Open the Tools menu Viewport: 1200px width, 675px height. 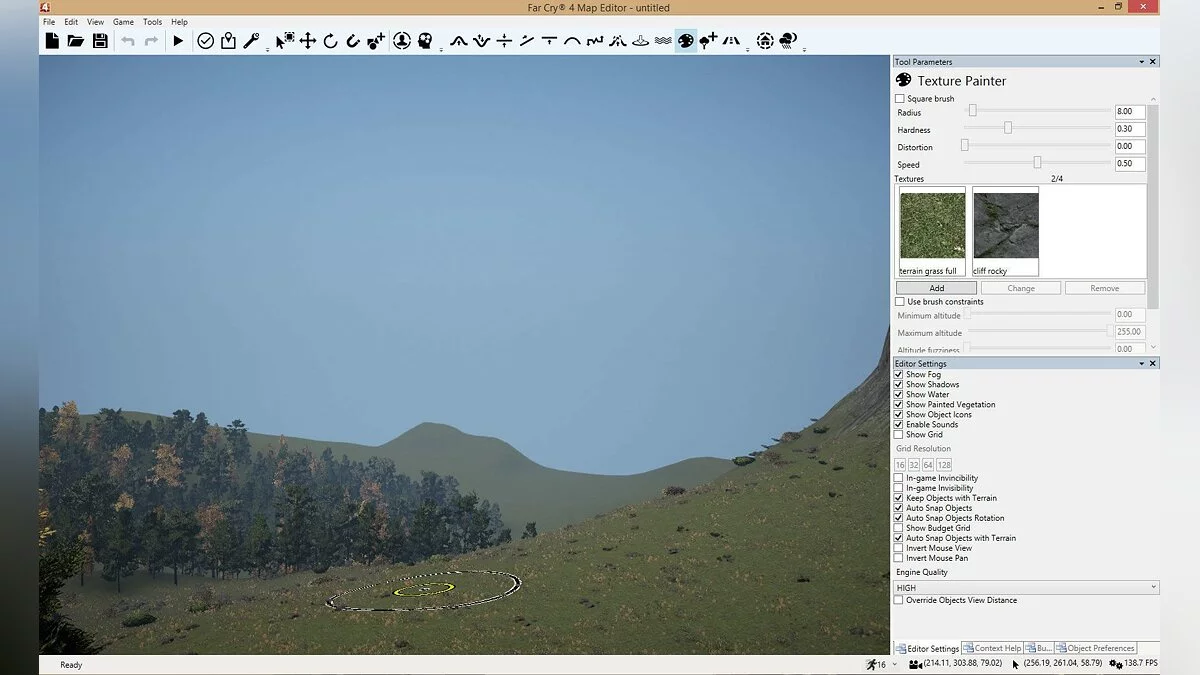152,22
